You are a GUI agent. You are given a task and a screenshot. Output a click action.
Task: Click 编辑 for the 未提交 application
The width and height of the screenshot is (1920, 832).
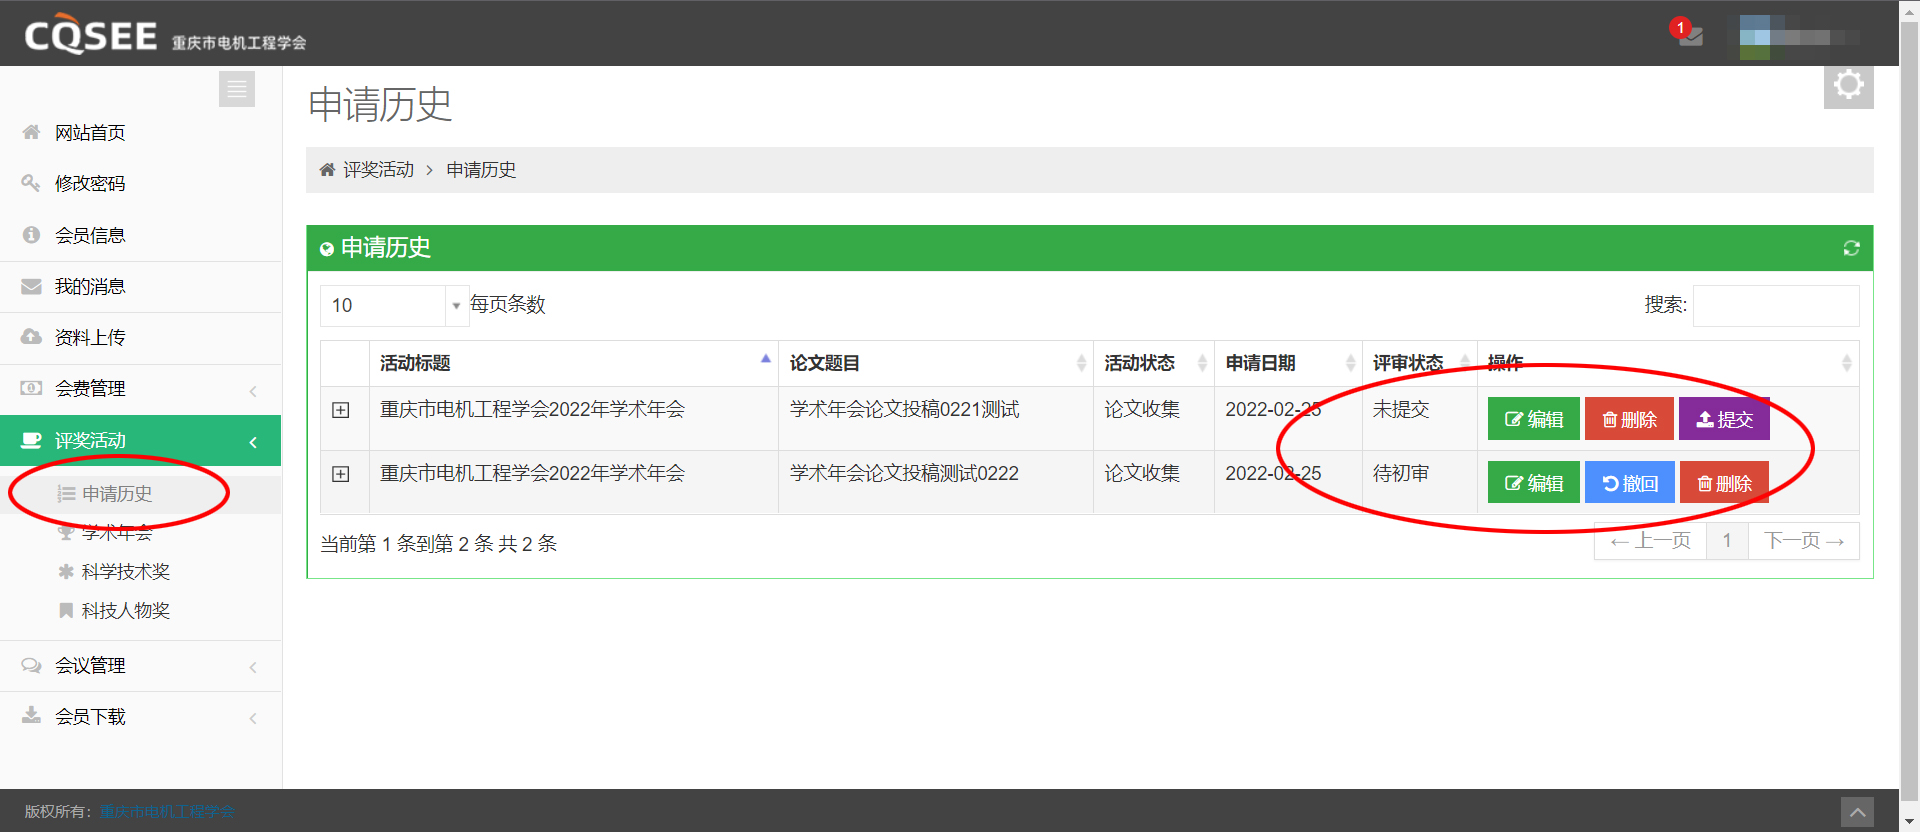pos(1533,419)
